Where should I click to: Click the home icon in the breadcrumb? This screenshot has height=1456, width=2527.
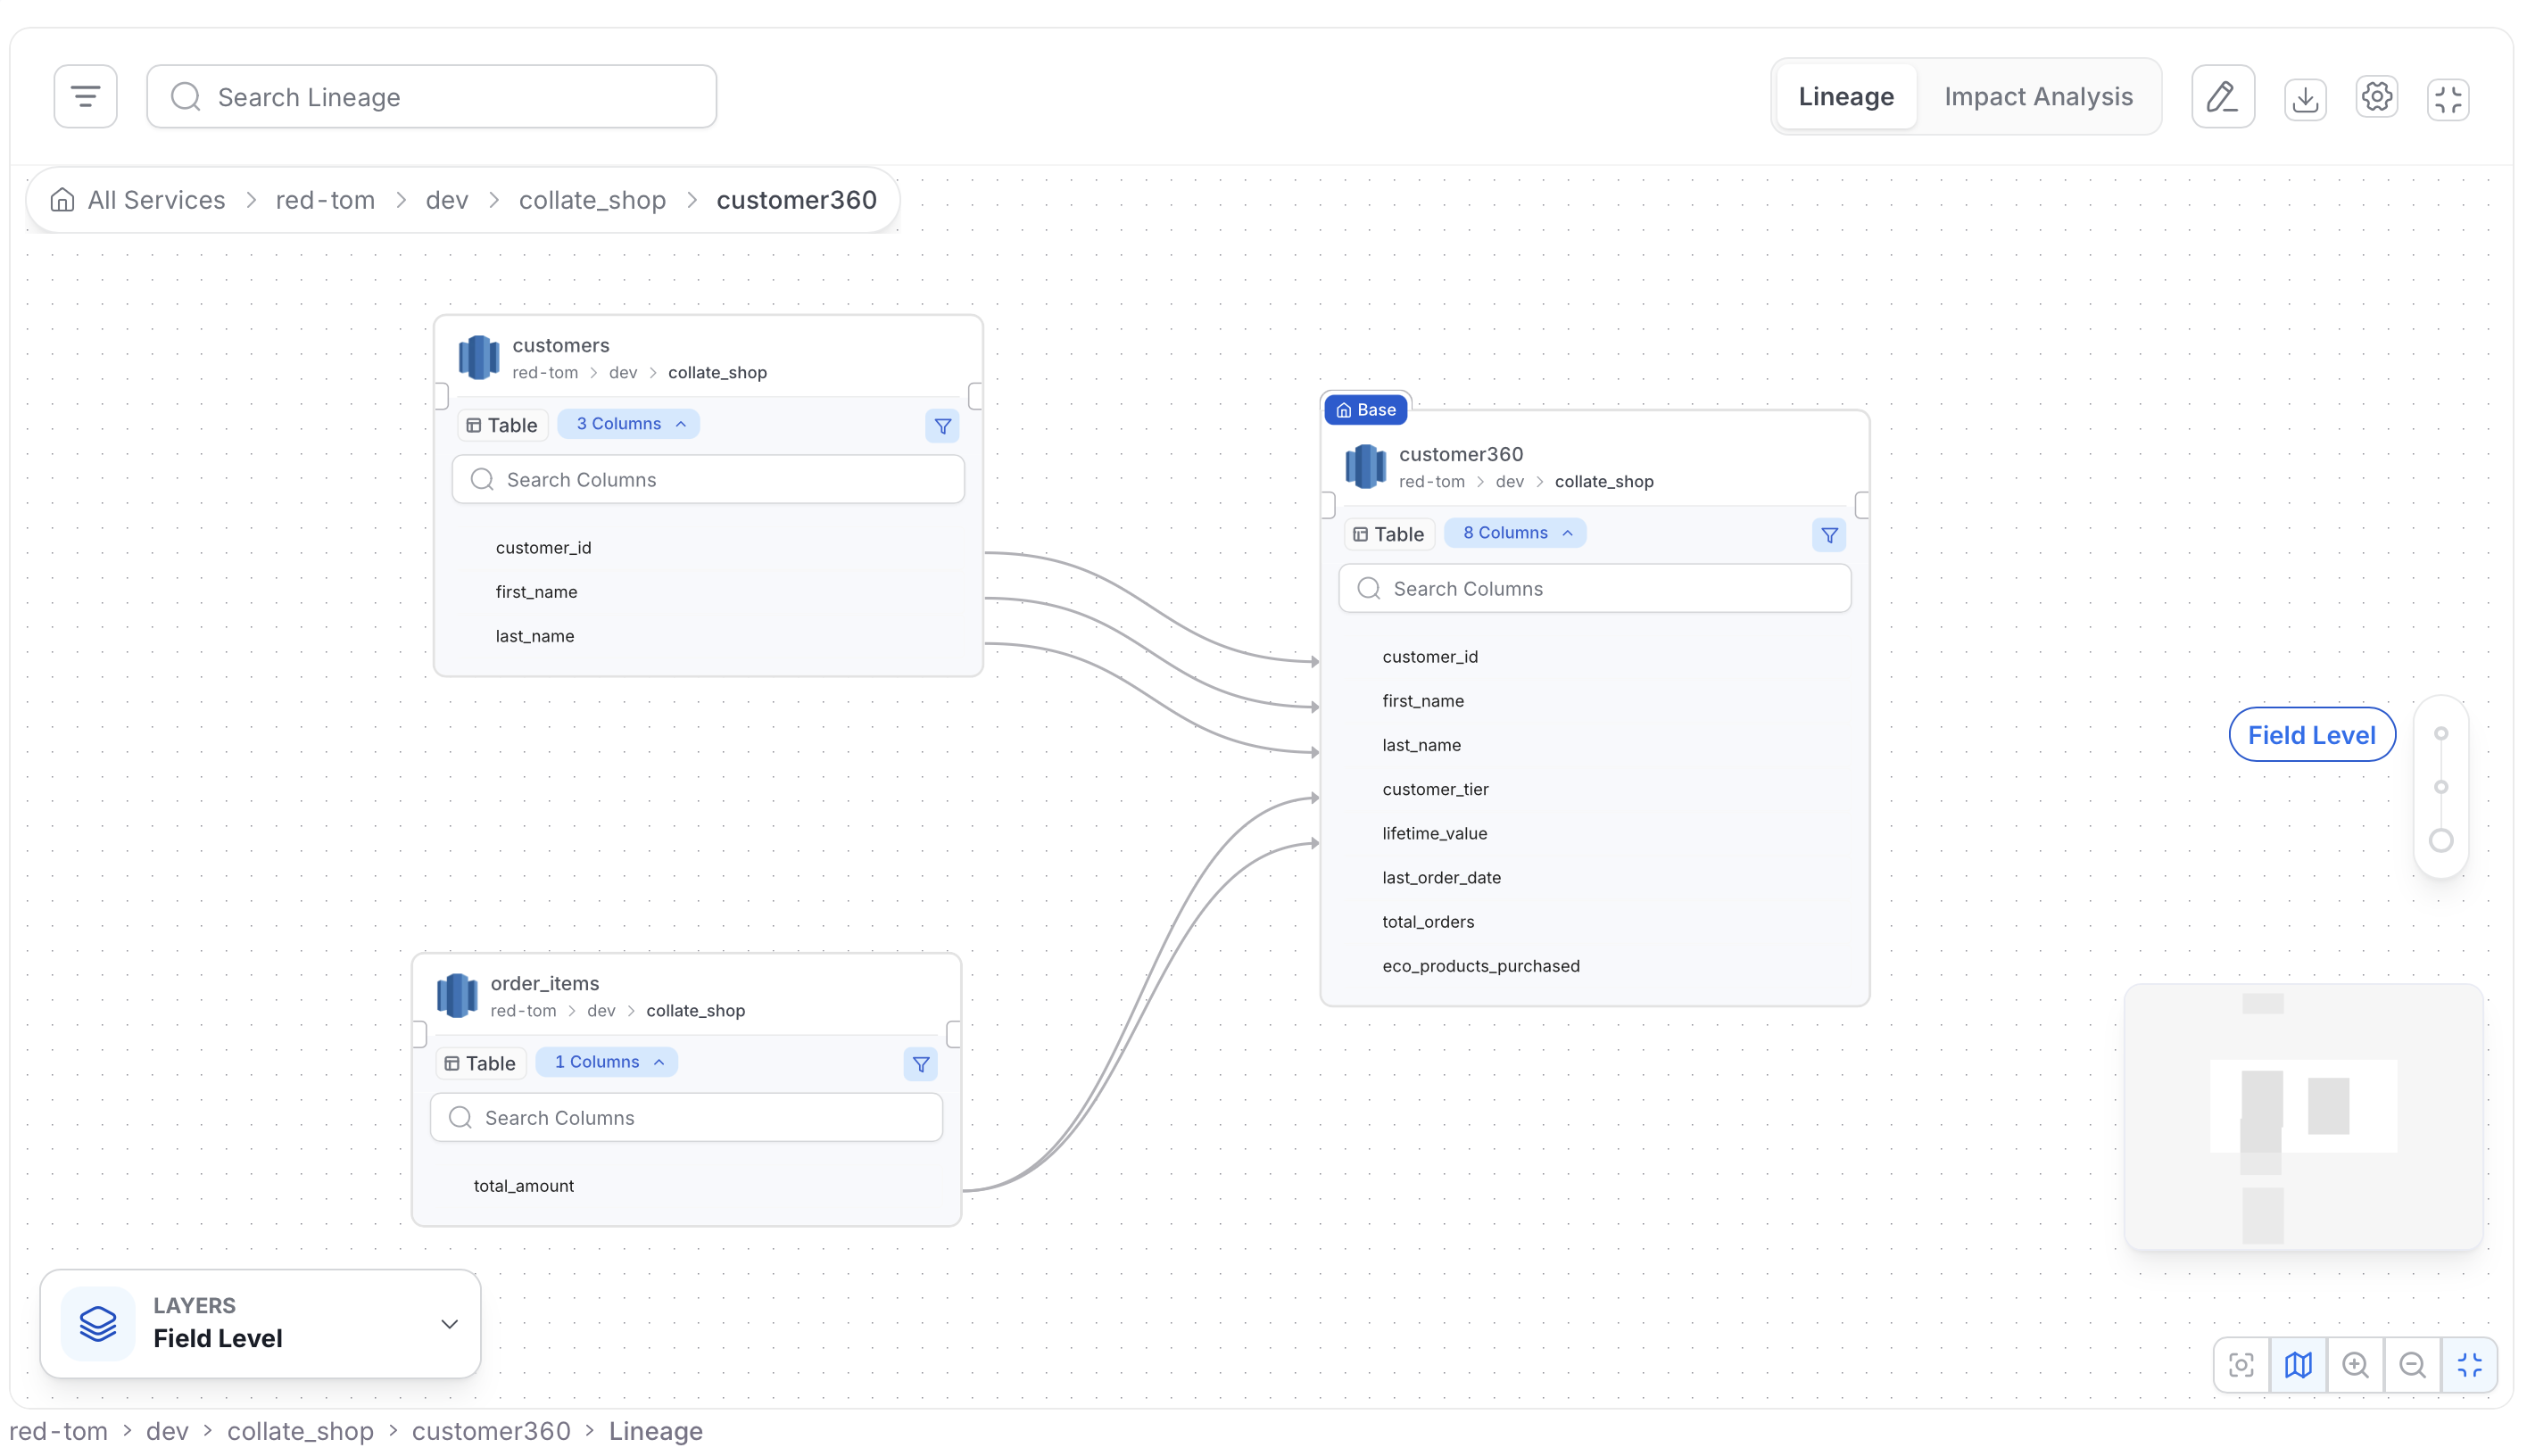coord(62,200)
